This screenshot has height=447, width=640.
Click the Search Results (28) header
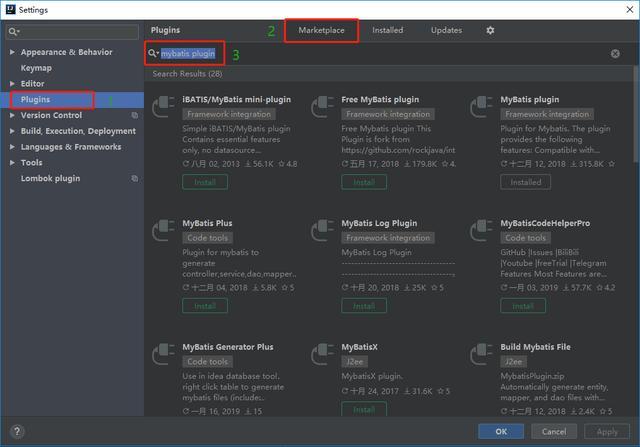click(187, 74)
